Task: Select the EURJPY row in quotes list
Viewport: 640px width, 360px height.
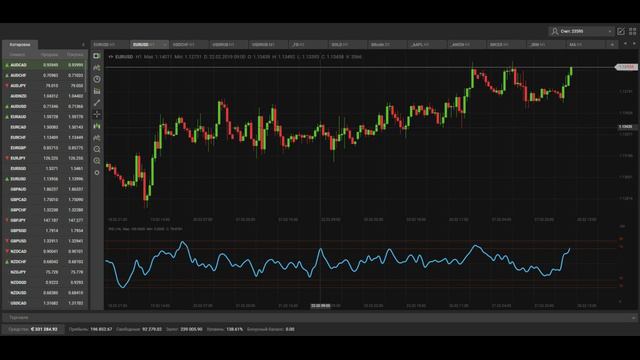Action: coord(44,158)
